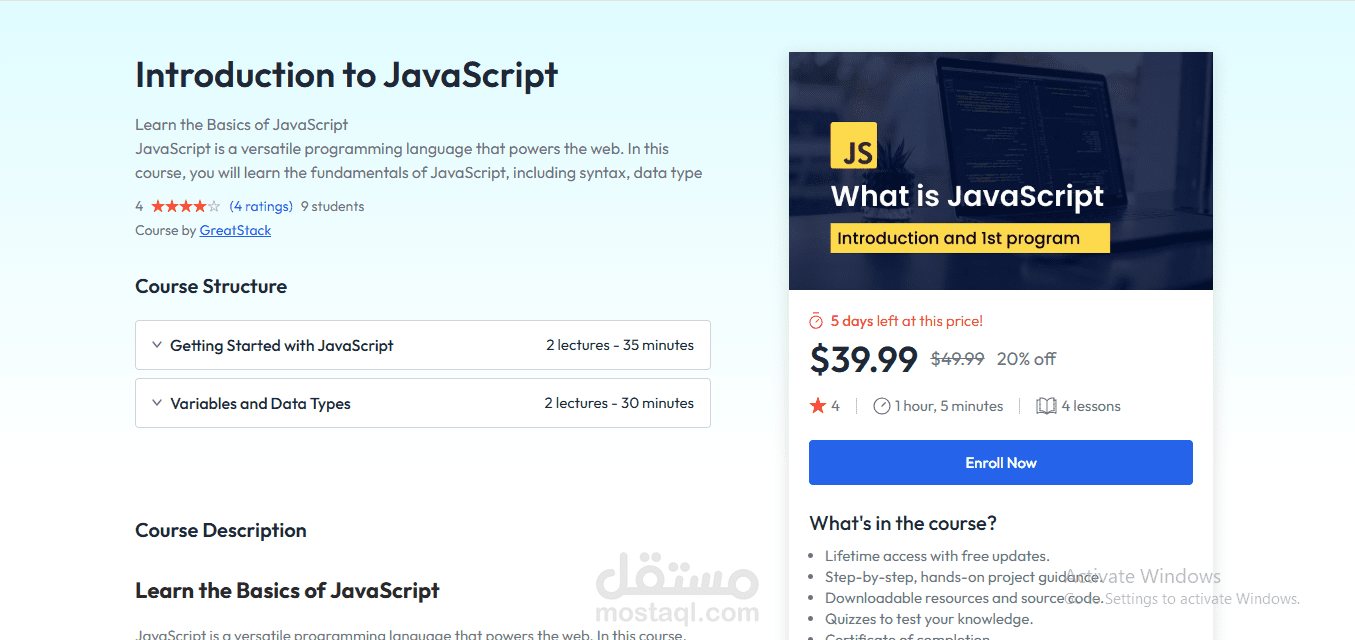Click the 2 lectures - 35 minutes label
1355x640 pixels.
pyautogui.click(x=620, y=345)
